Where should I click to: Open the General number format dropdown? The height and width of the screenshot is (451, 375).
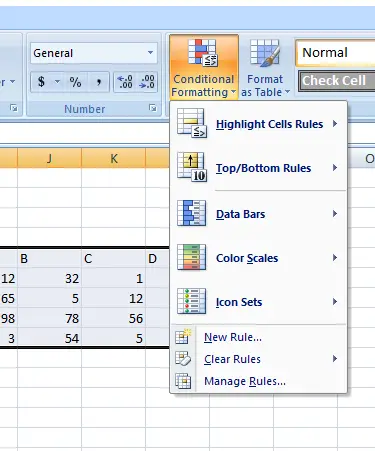(x=151, y=53)
